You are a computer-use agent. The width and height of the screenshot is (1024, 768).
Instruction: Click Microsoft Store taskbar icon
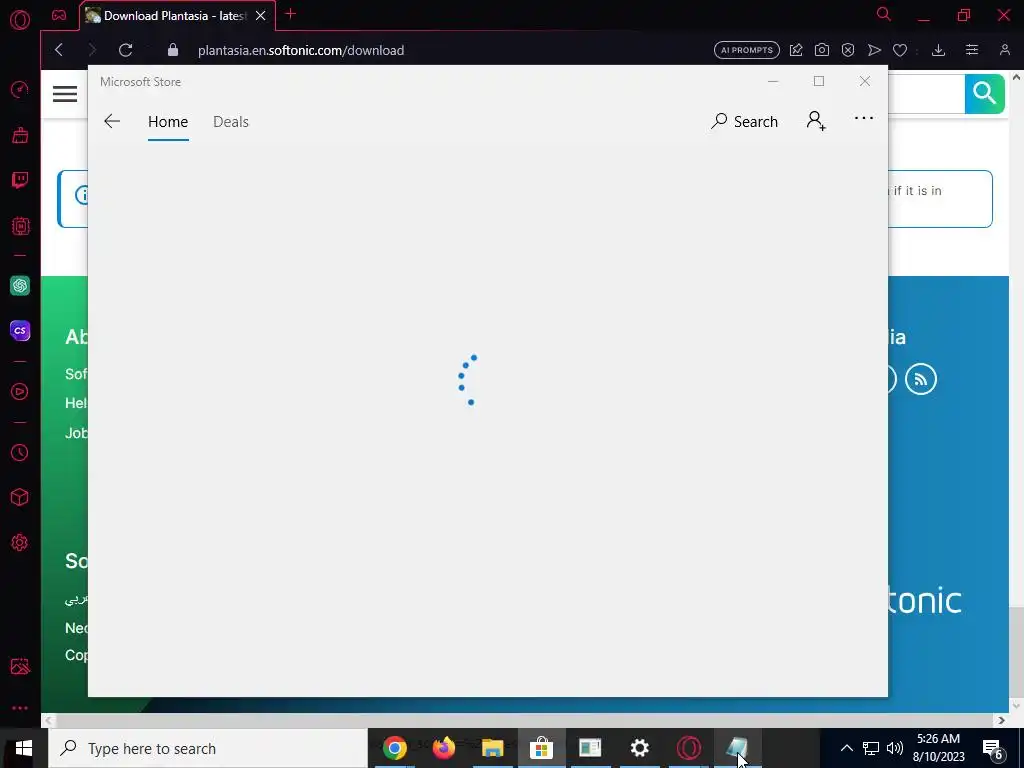click(x=541, y=748)
